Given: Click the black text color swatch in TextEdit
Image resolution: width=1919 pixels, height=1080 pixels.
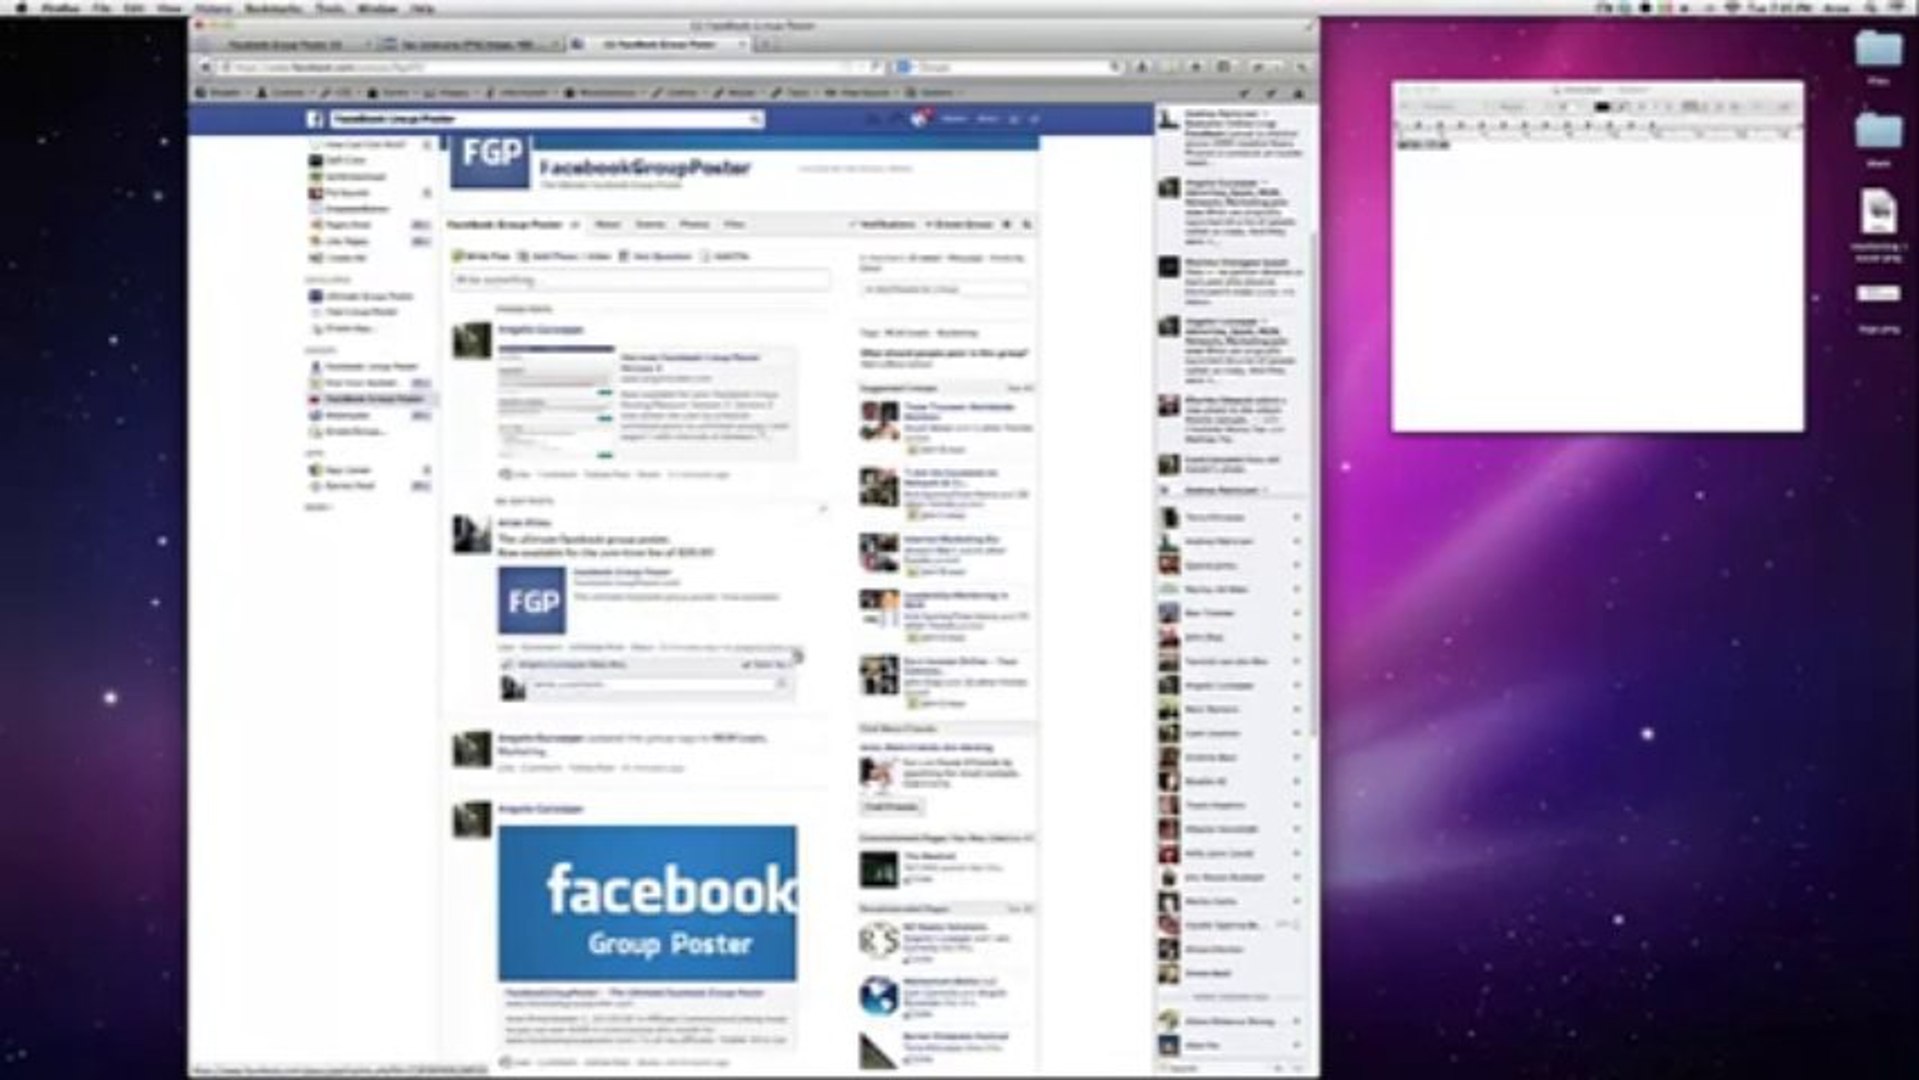Looking at the screenshot, I should coord(1603,106).
